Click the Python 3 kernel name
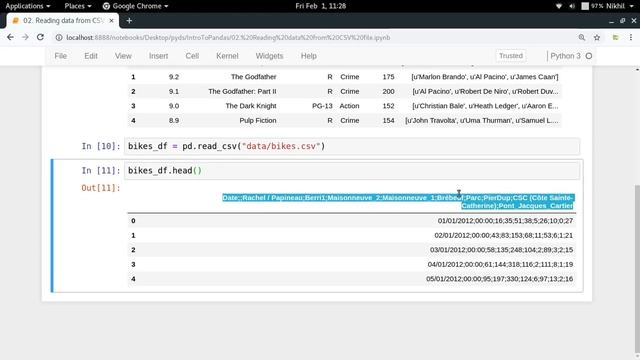The height and width of the screenshot is (360, 640). [x=565, y=56]
